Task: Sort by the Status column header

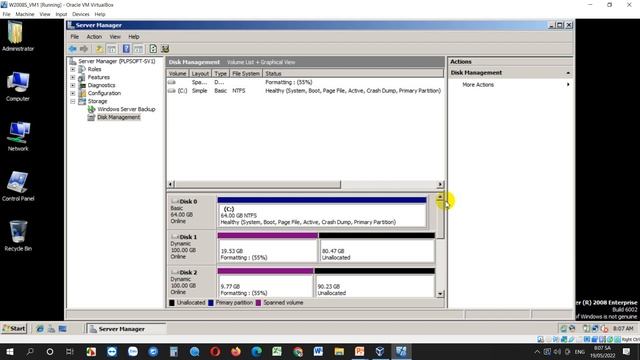Action: click(x=353, y=73)
